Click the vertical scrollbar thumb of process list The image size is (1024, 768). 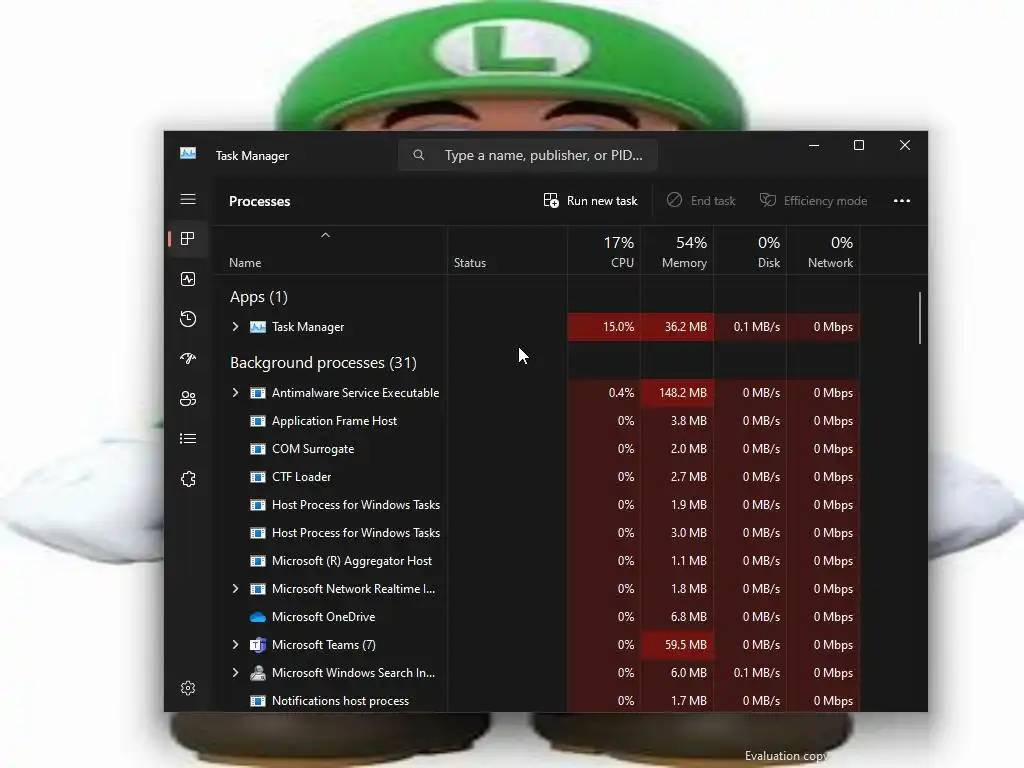[920, 317]
